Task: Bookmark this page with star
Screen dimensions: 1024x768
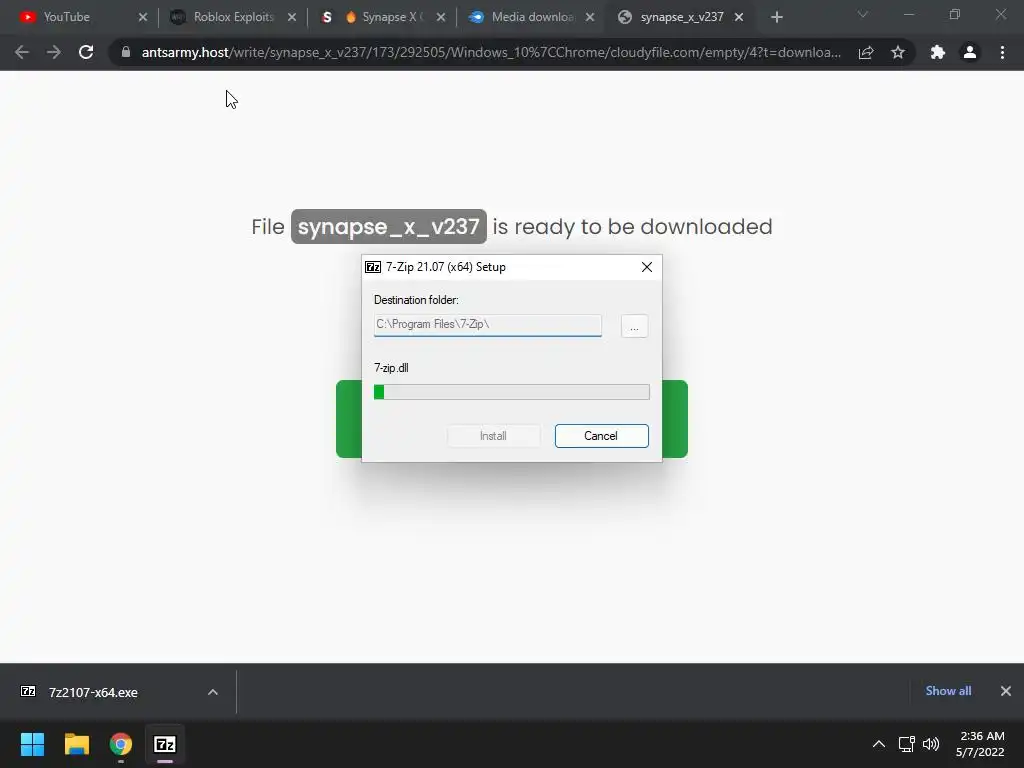Action: pyautogui.click(x=898, y=52)
